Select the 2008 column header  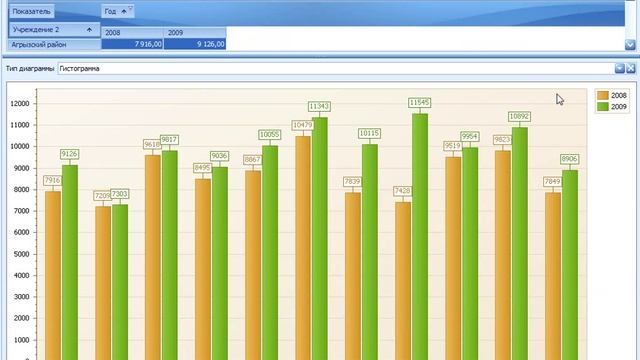click(132, 33)
